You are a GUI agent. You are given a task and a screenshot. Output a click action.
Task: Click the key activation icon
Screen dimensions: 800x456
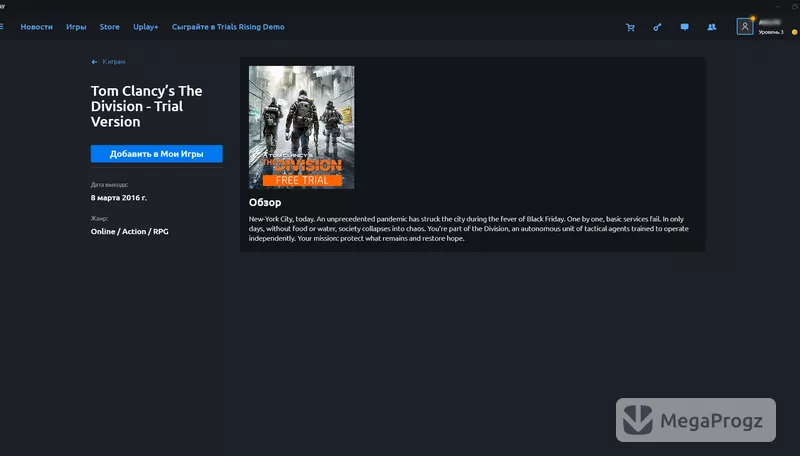(x=657, y=27)
